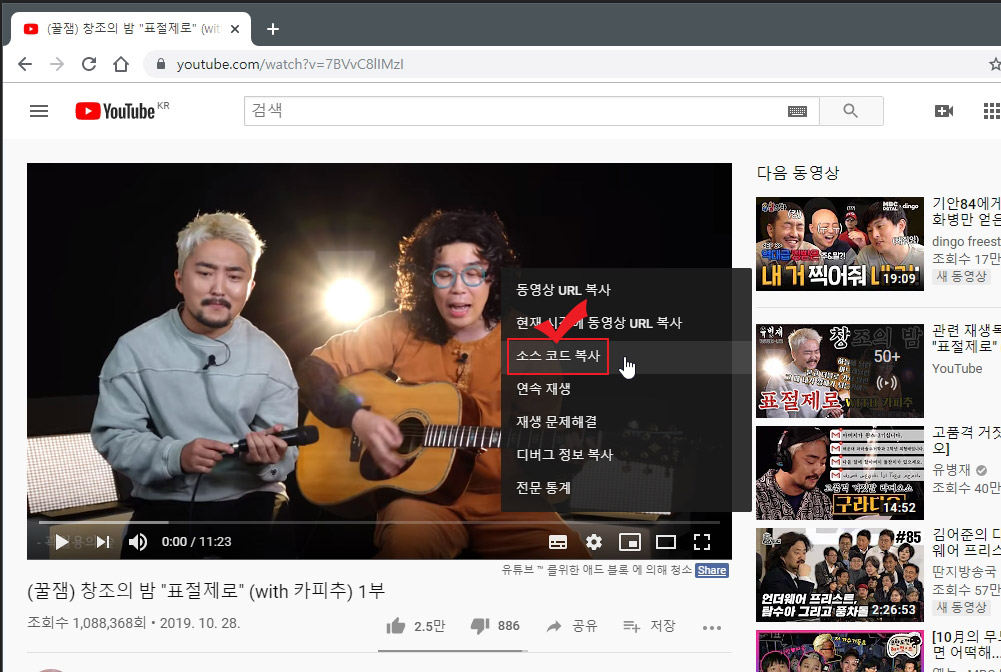Open video title '고품격 거짓'

[x=966, y=440]
